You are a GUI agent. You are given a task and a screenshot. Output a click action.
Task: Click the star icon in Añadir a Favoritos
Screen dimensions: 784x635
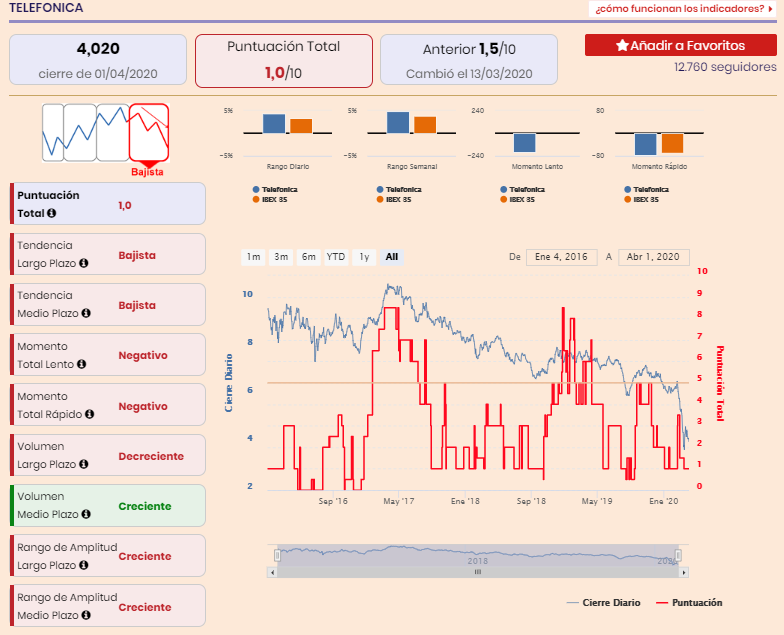pos(622,46)
